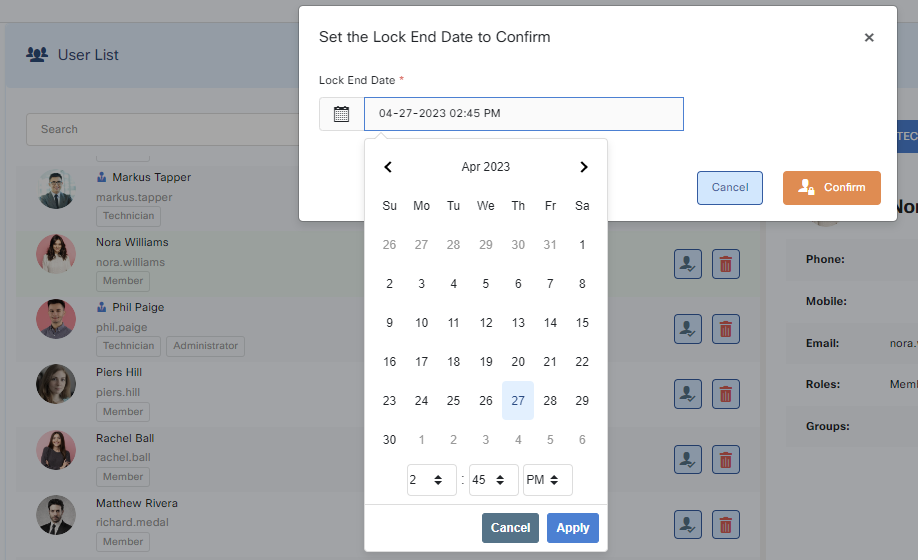Click Markus Tapper's profile avatar
Screen dimensions: 918x560
[x=56, y=189]
